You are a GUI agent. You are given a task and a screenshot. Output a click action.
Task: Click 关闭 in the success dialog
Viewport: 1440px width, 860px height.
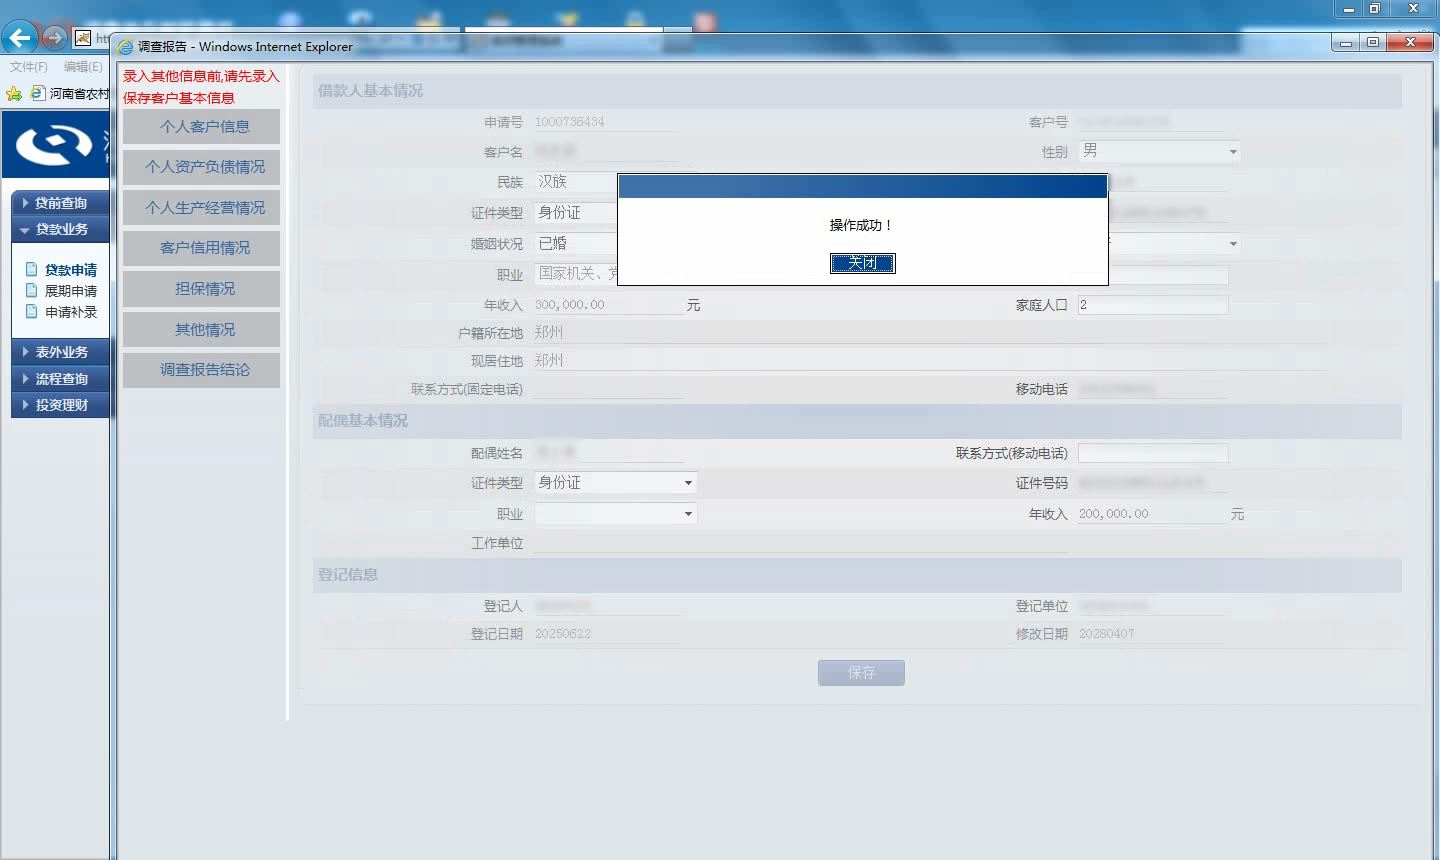(862, 263)
